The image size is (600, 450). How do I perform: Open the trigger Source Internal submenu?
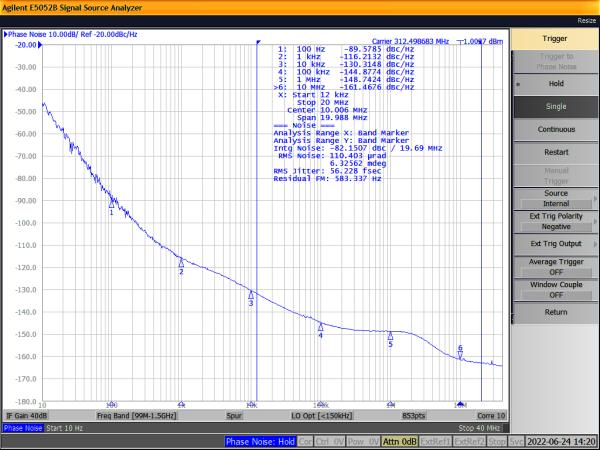click(x=556, y=198)
